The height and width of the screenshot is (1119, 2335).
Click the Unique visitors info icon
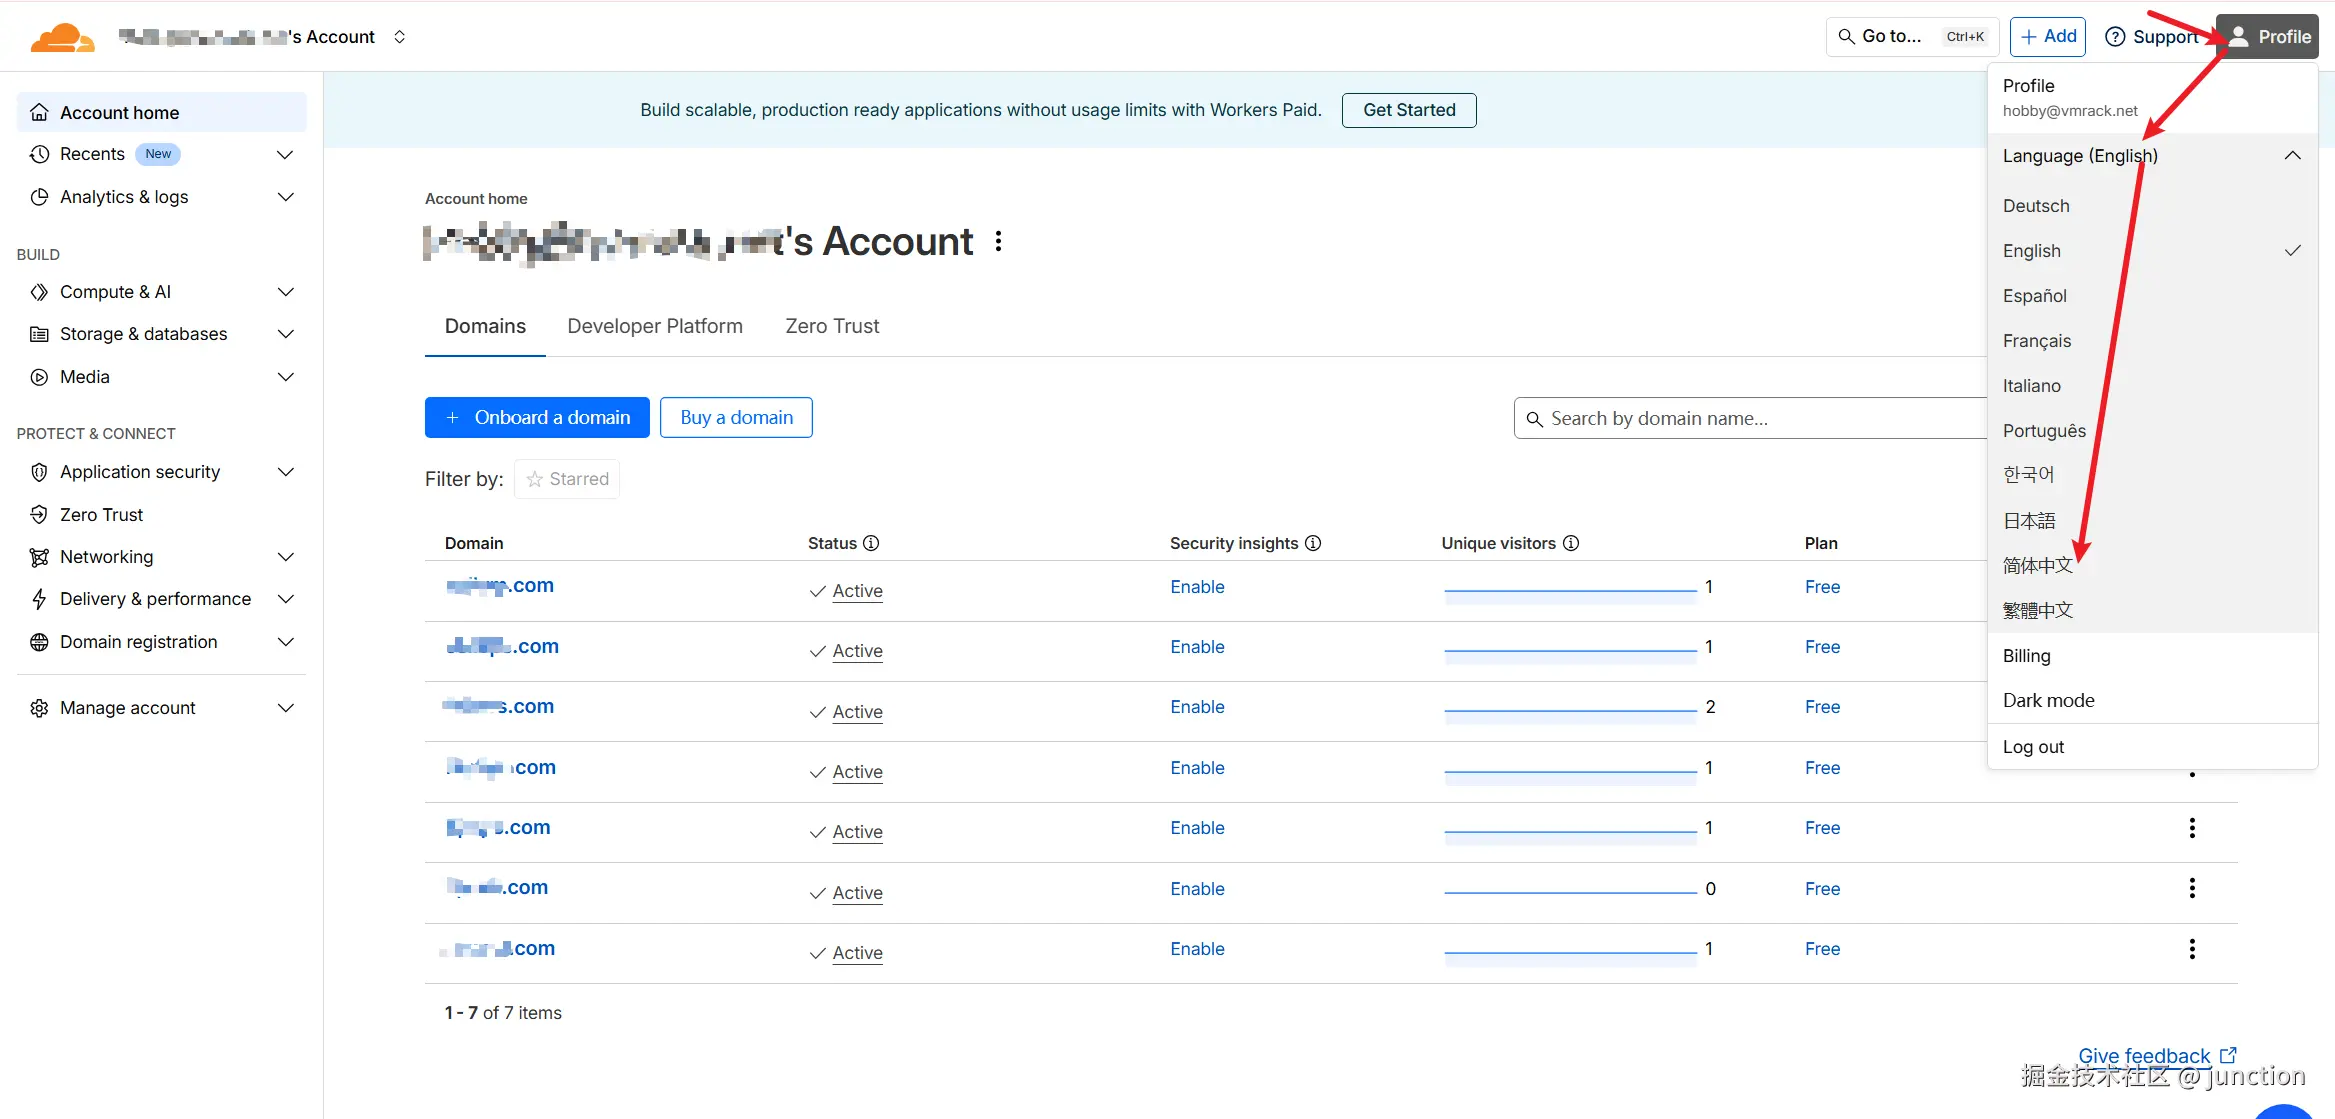(x=1571, y=543)
